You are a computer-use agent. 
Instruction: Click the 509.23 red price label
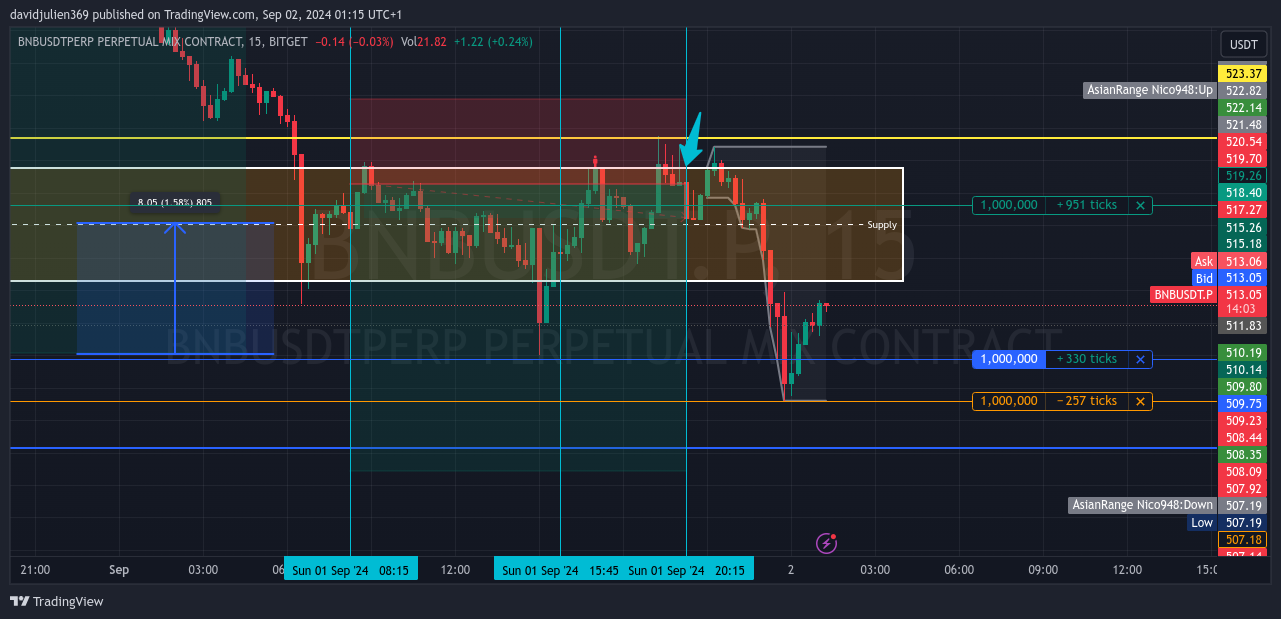1243,420
